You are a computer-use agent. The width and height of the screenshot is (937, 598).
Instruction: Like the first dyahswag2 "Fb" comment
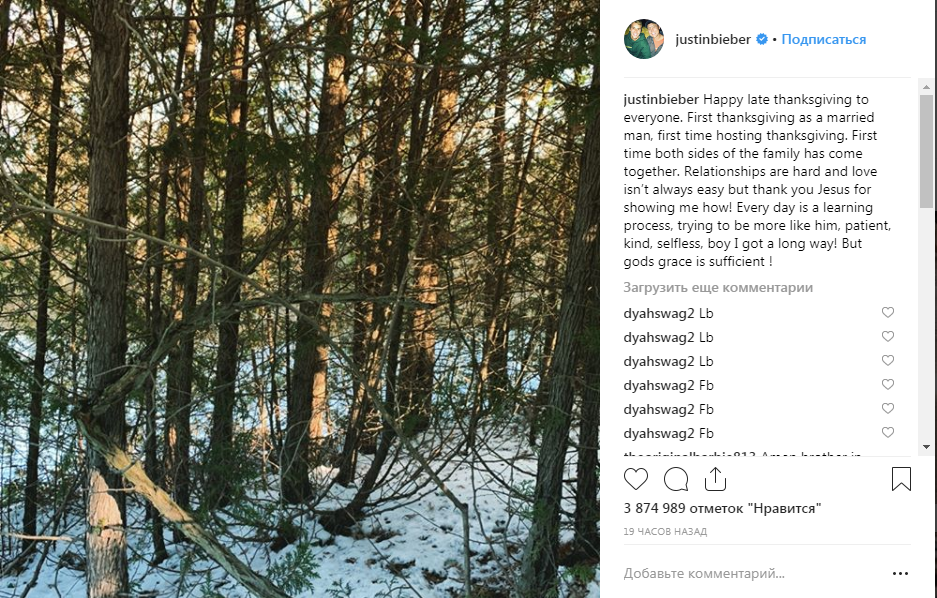coord(887,385)
